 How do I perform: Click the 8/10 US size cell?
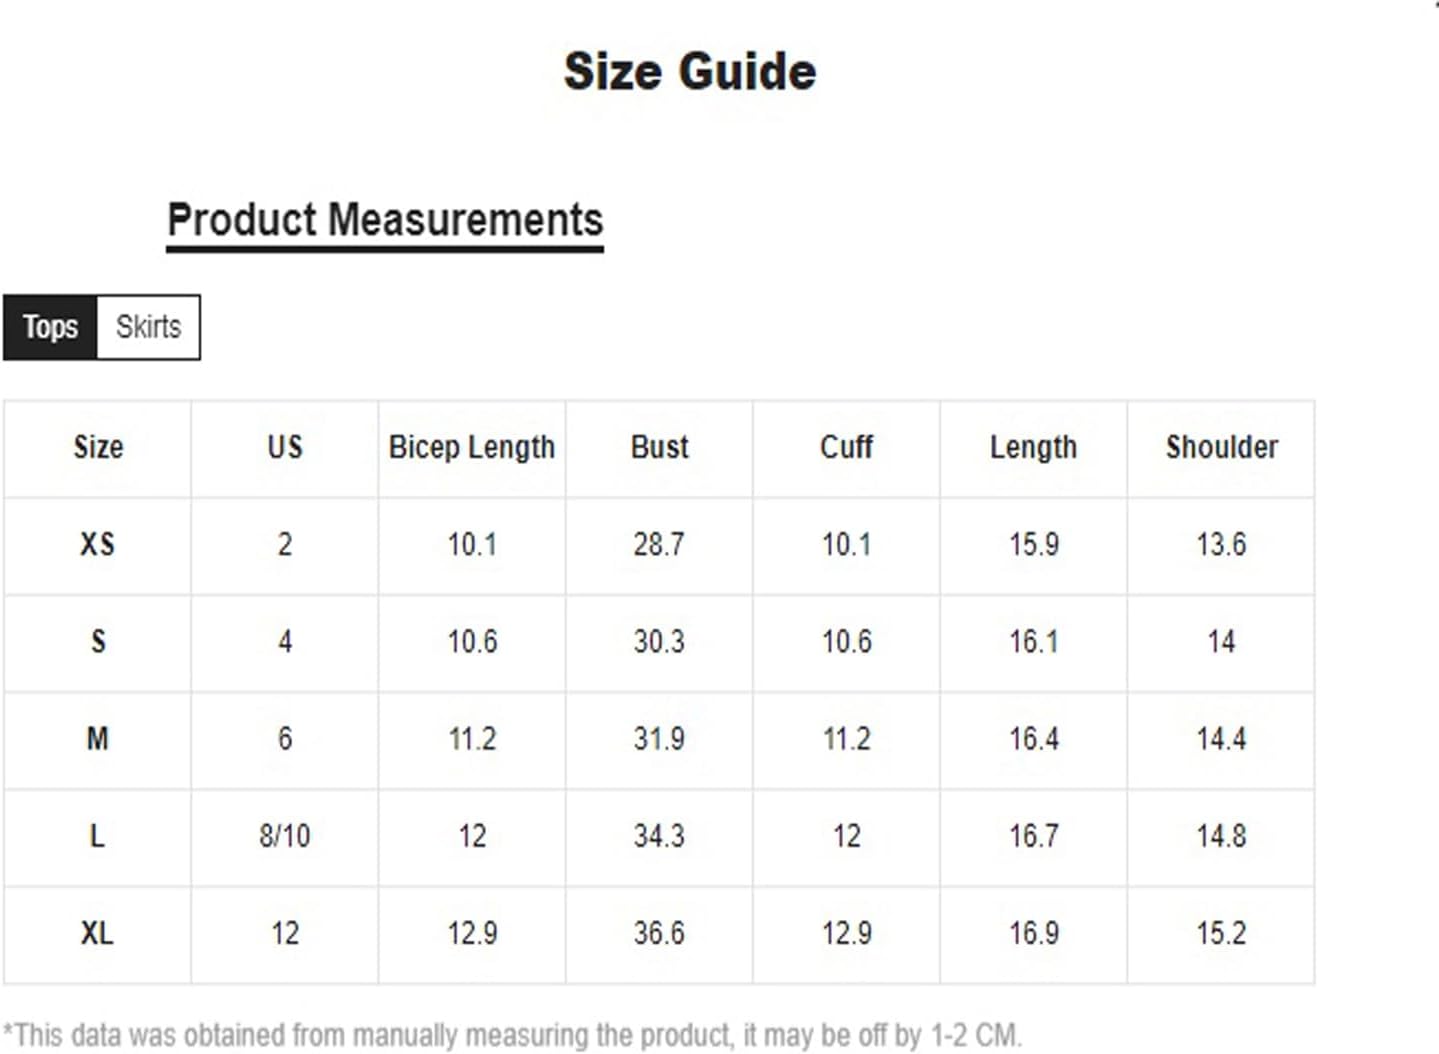(x=285, y=836)
